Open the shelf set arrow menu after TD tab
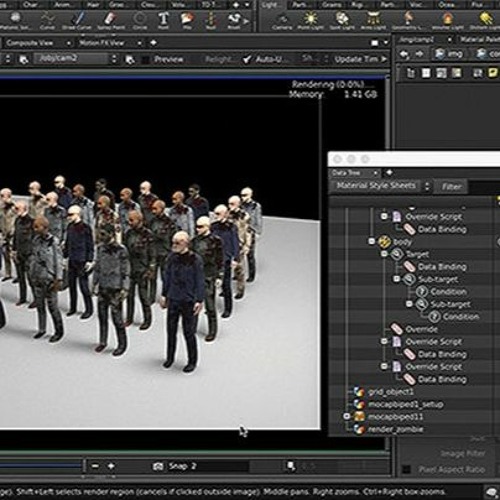Viewport: 500px width, 500px height. (x=247, y=5)
